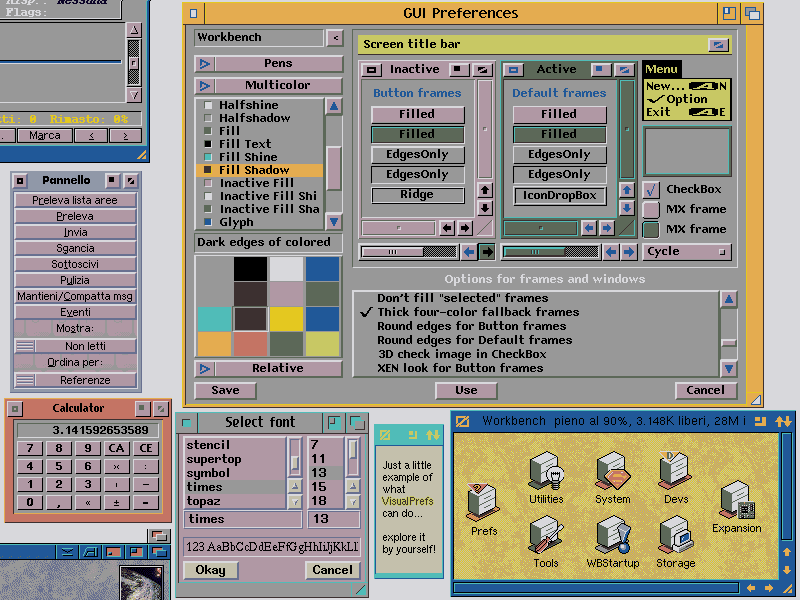Select Fill Shadow in the pens list
This screenshot has width=800, height=600.
pos(254,170)
